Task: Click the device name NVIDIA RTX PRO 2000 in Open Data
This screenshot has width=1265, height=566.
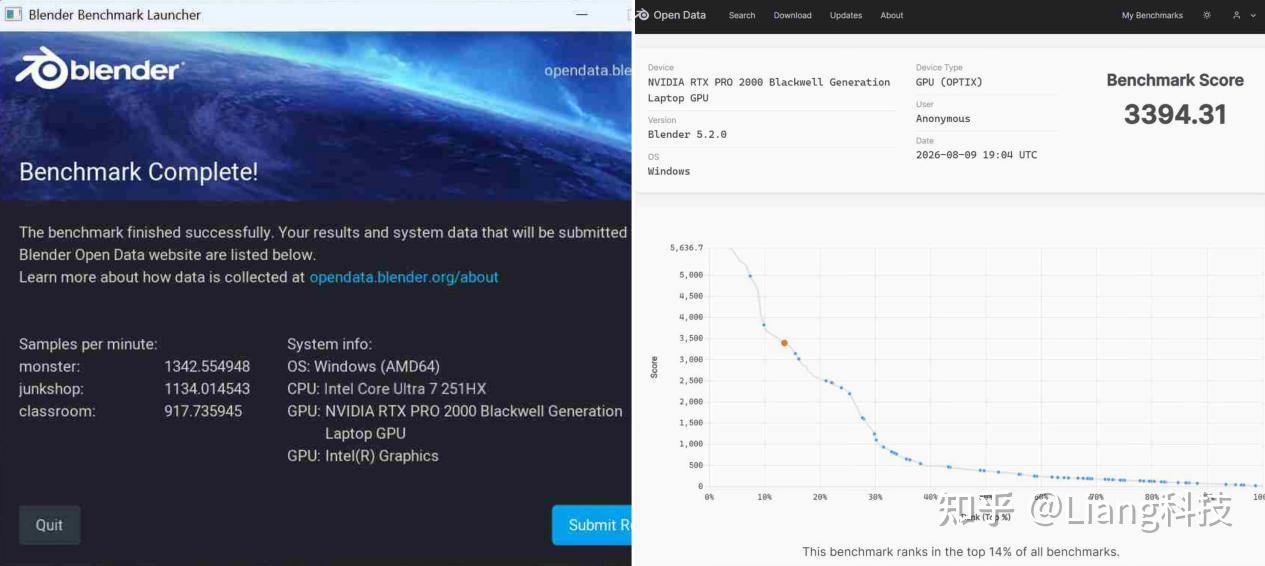Action: point(769,90)
